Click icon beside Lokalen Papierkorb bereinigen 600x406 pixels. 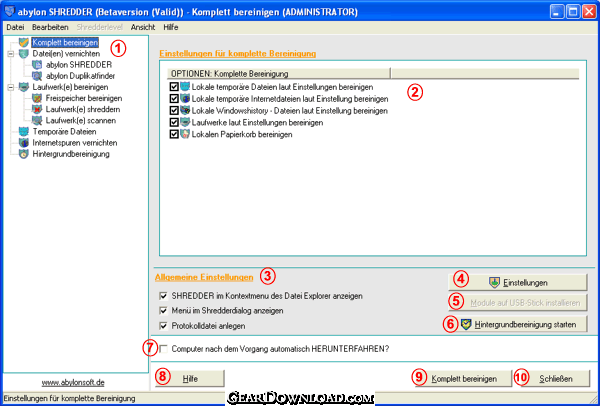click(185, 134)
